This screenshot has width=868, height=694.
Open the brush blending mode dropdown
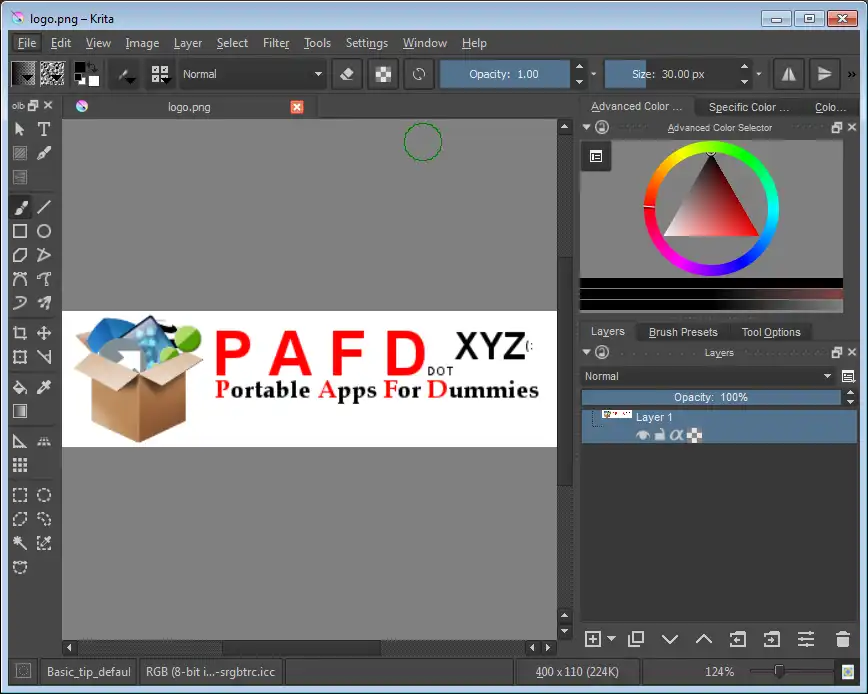coord(252,74)
